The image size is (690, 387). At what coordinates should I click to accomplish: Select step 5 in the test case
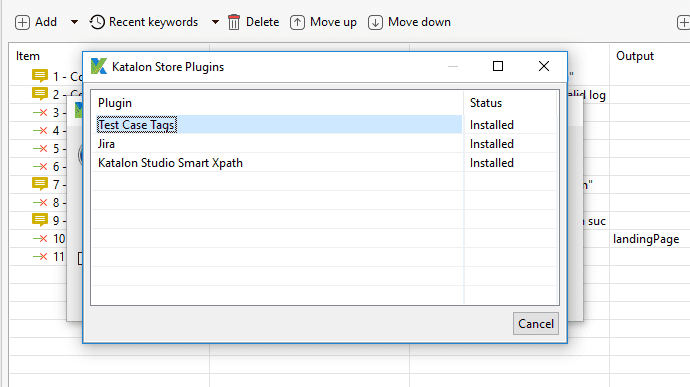point(49,149)
